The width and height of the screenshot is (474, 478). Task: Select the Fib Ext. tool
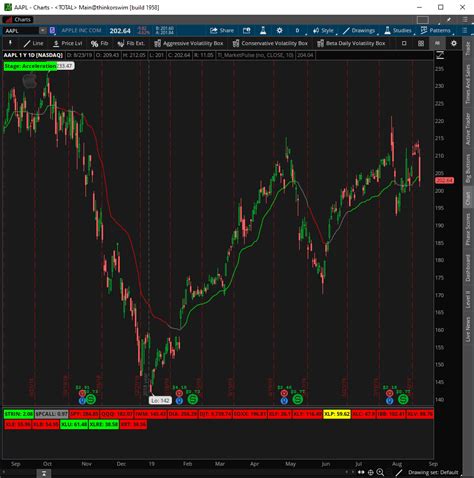tap(131, 43)
